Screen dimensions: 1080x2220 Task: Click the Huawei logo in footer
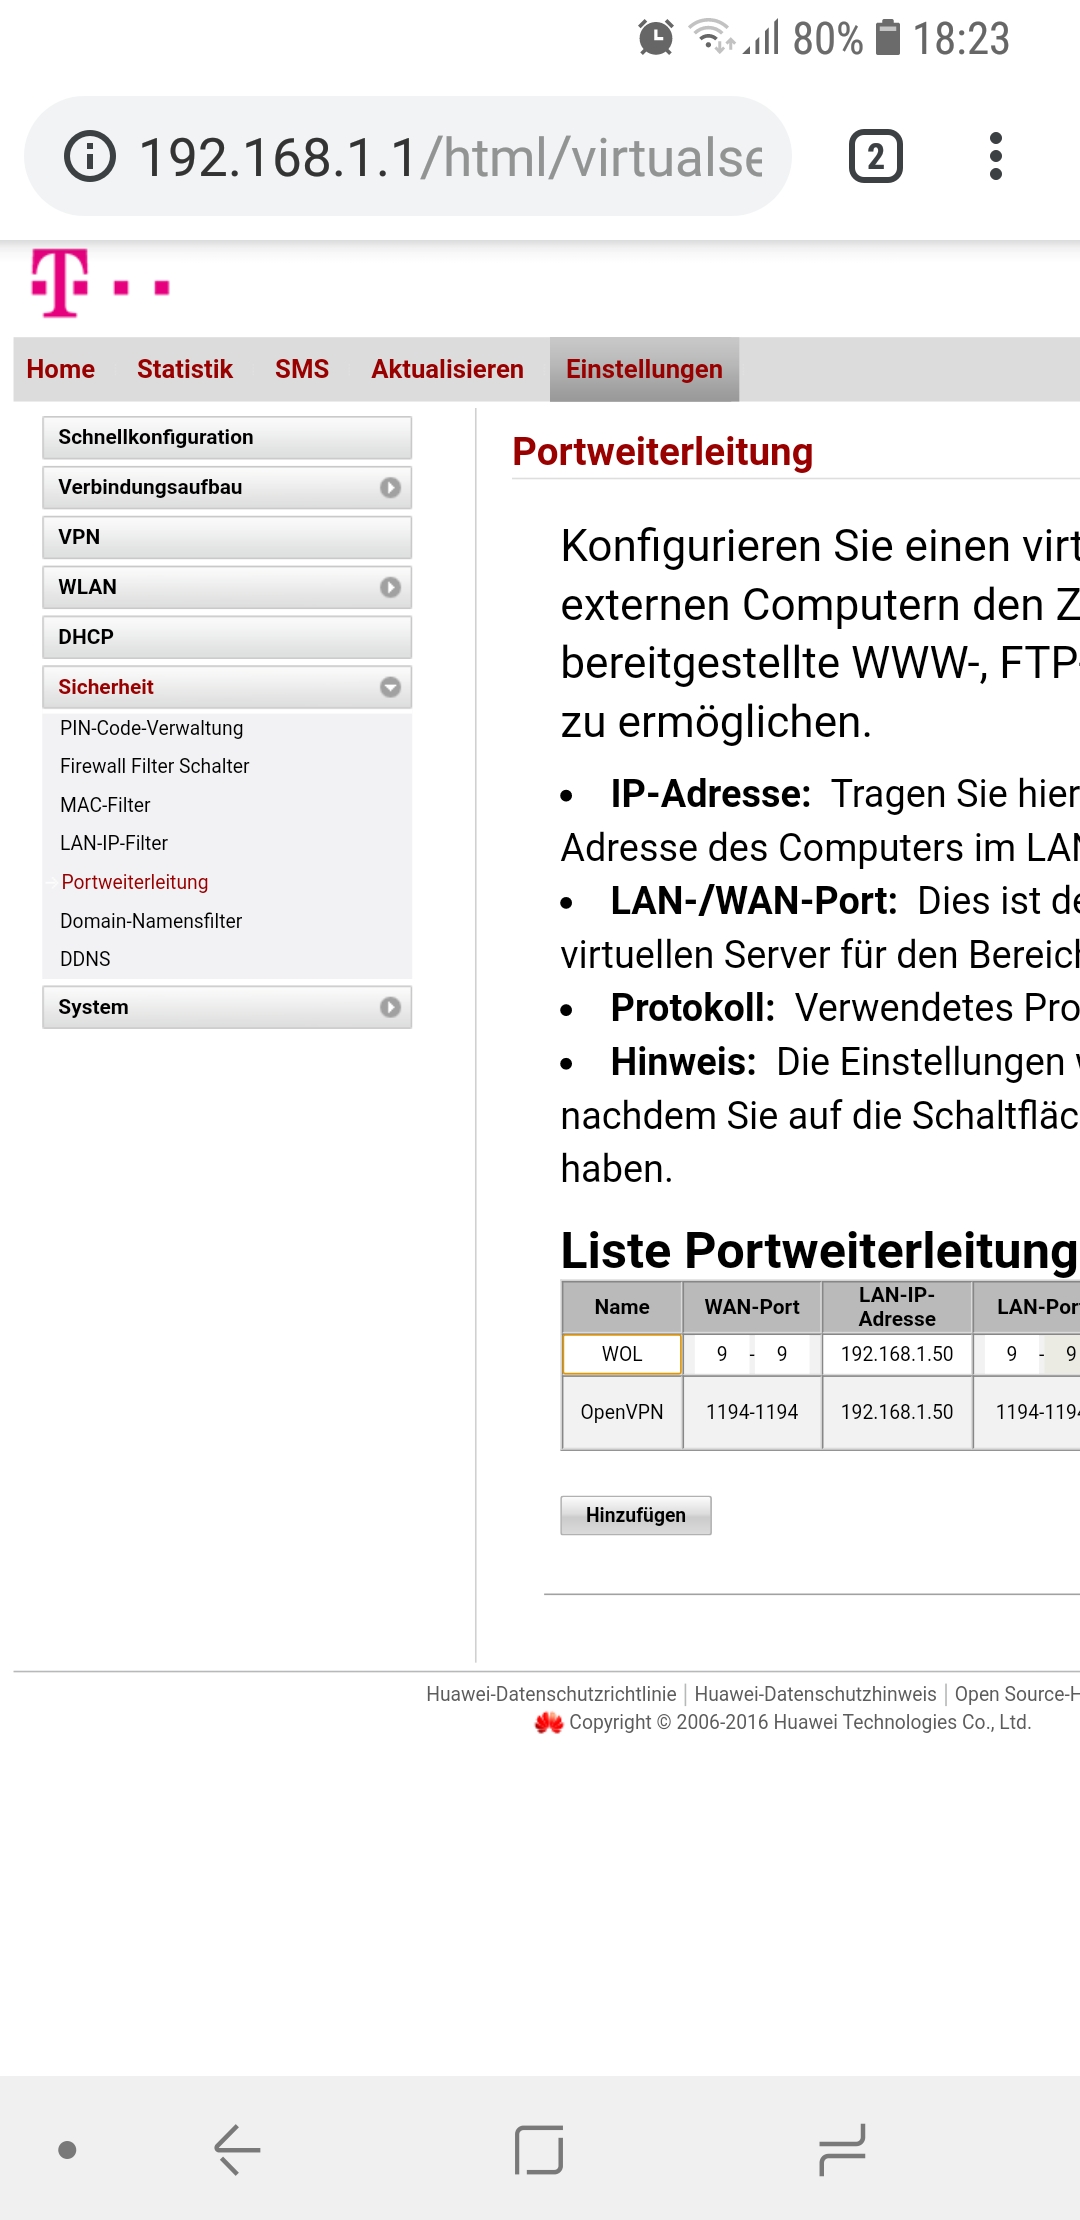[548, 1723]
